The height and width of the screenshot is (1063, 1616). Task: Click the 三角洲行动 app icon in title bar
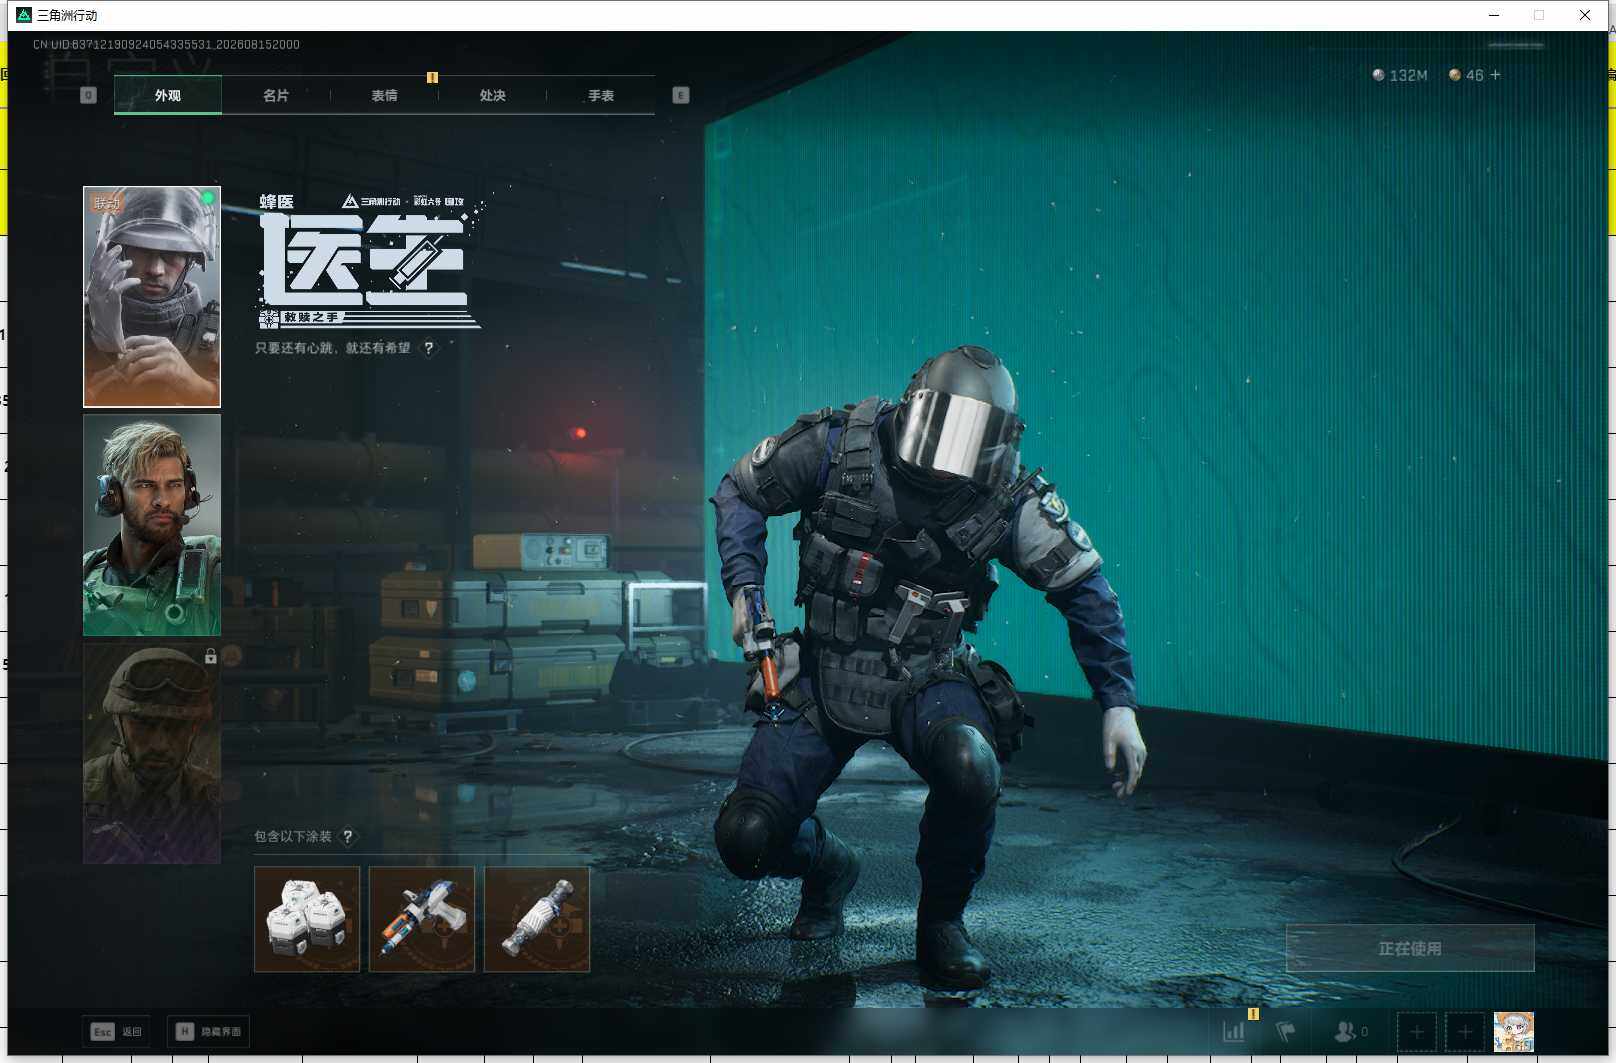(x=24, y=15)
